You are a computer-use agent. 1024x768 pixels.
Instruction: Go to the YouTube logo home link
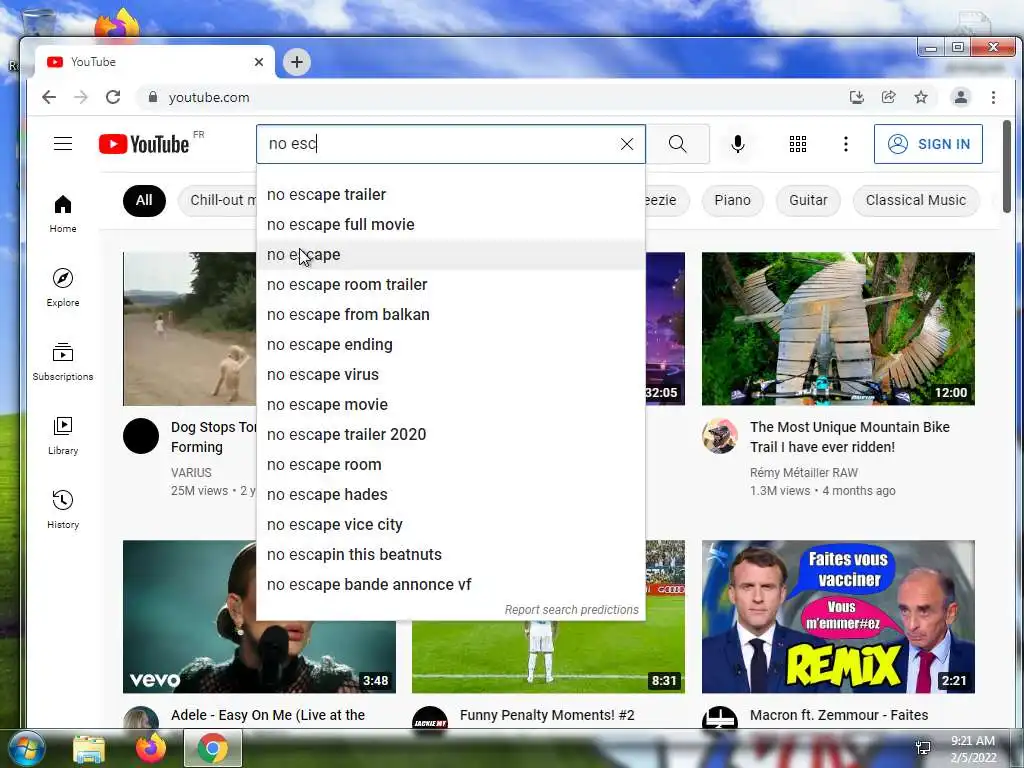(x=144, y=144)
